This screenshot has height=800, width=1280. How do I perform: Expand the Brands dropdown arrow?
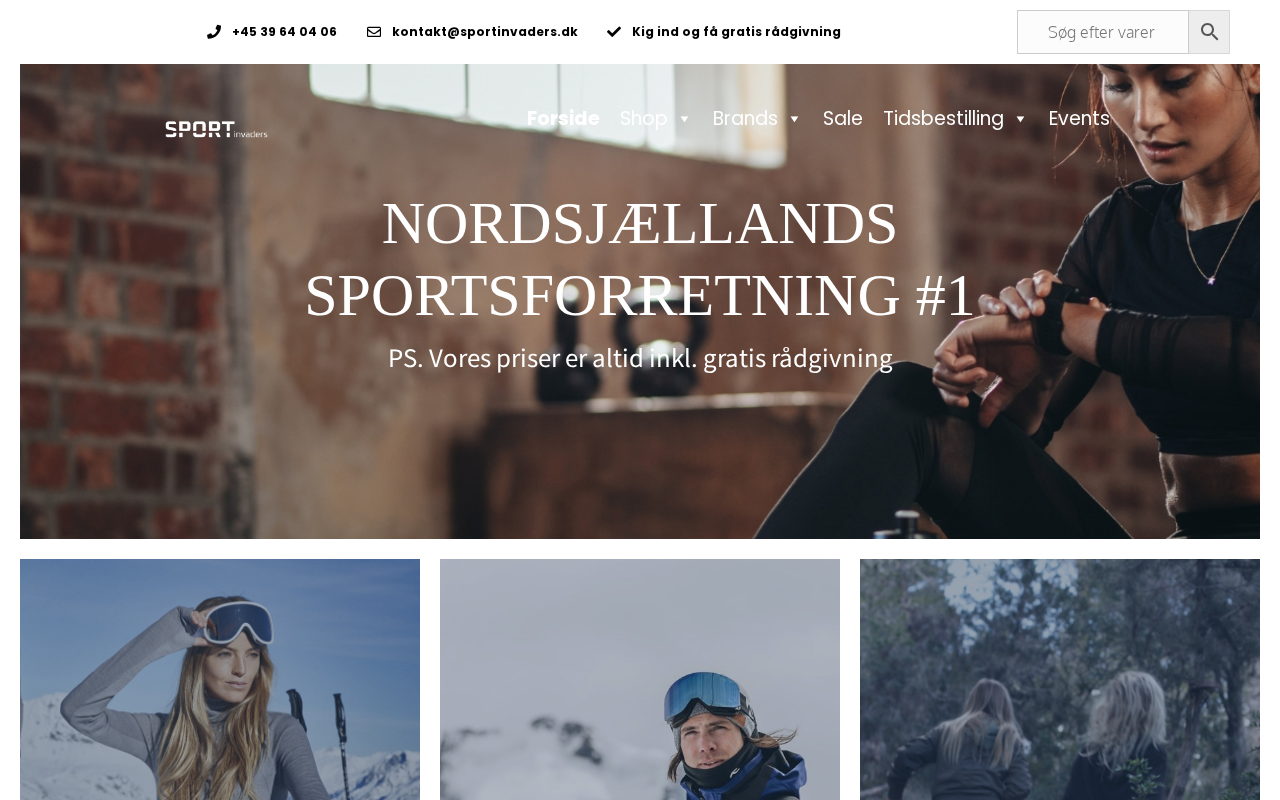[794, 119]
